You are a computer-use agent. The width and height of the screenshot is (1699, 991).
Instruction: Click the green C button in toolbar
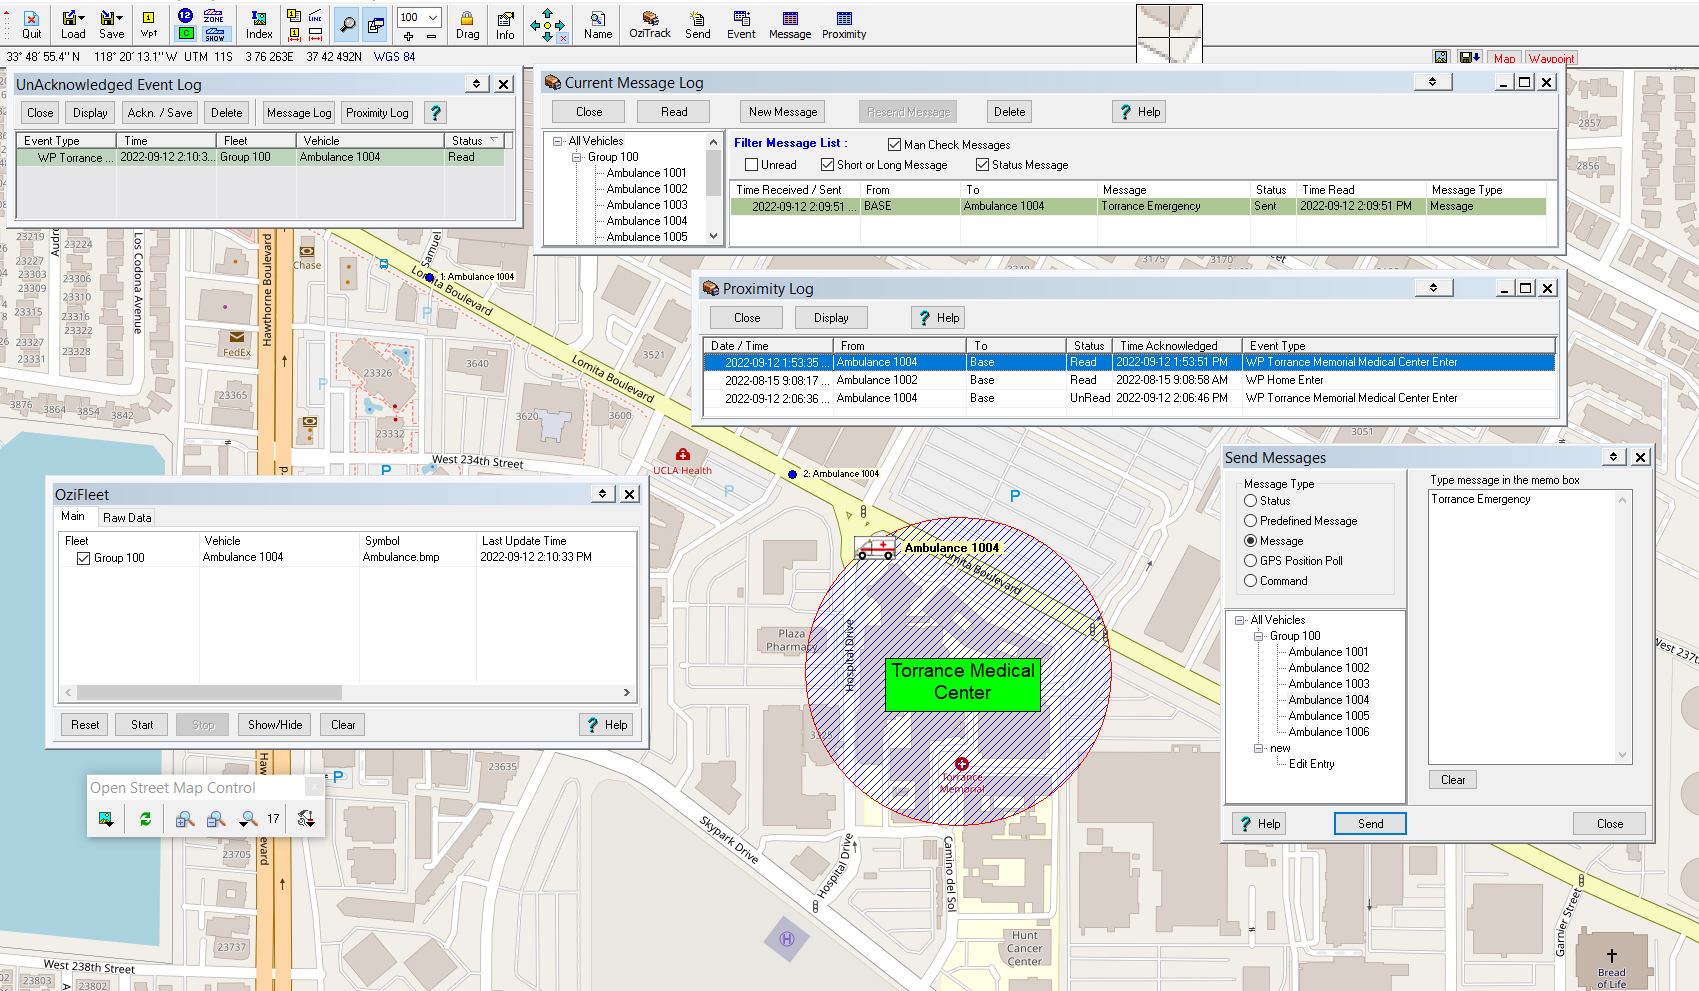click(186, 34)
